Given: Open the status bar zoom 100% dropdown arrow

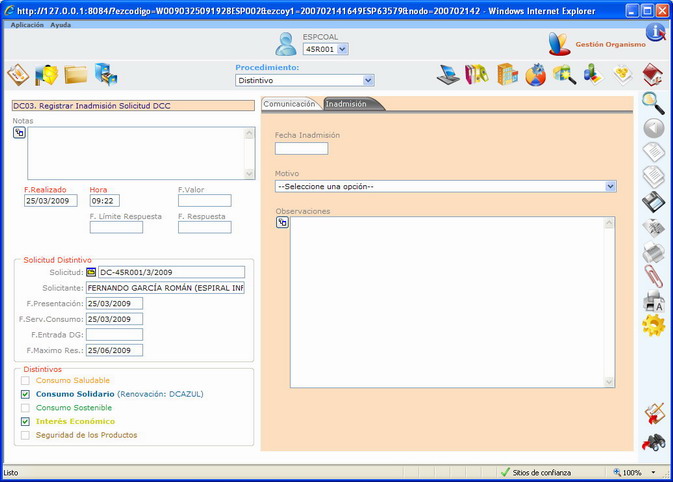Looking at the screenshot, I should tap(653, 473).
